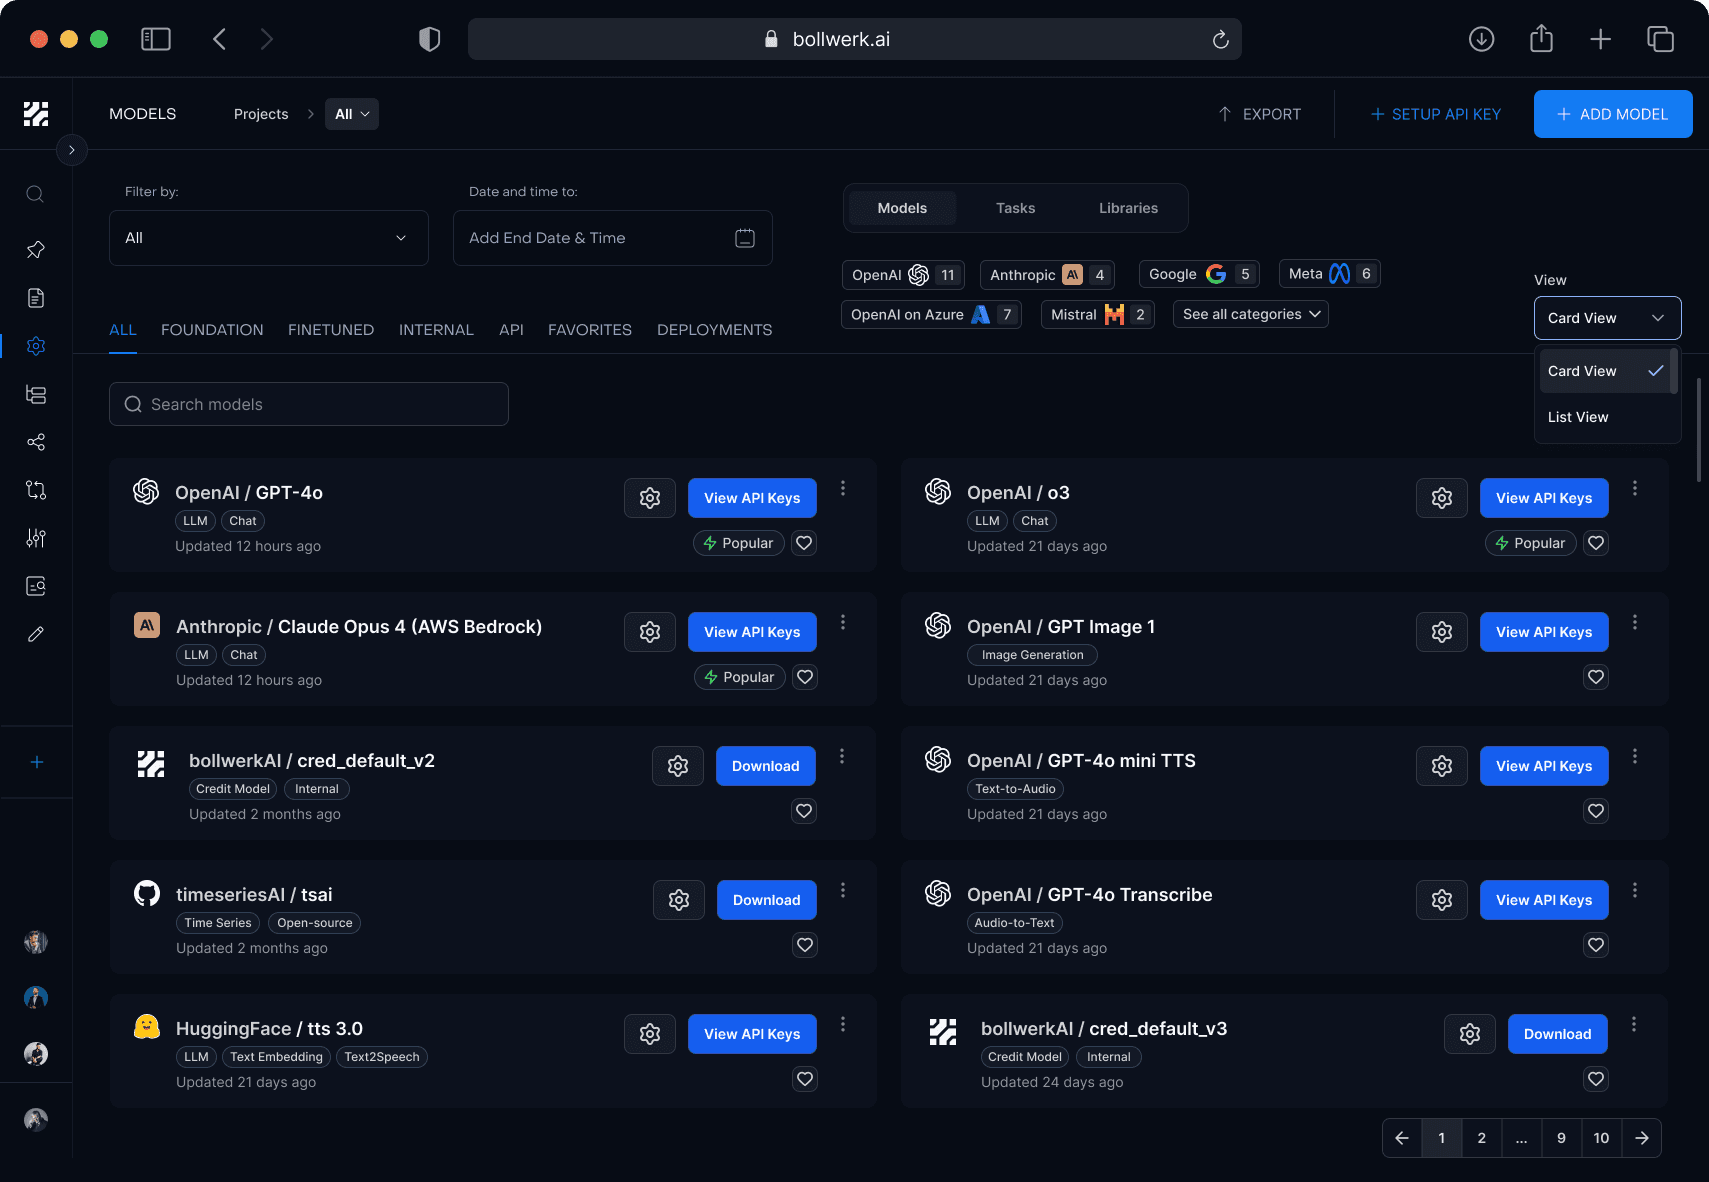
Task: Open settings gear for Claude Opus 4
Action: click(x=650, y=632)
